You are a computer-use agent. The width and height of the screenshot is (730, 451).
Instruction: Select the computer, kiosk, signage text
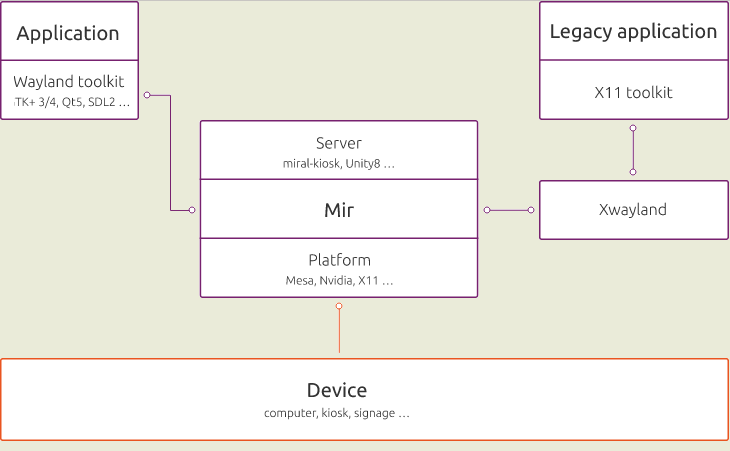[337, 413]
